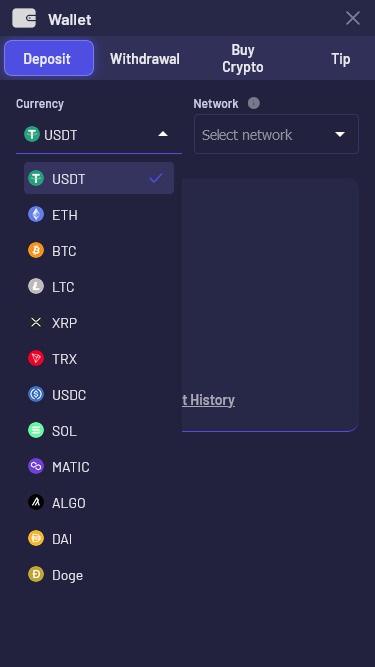Open the Select network dropdown

click(x=276, y=134)
